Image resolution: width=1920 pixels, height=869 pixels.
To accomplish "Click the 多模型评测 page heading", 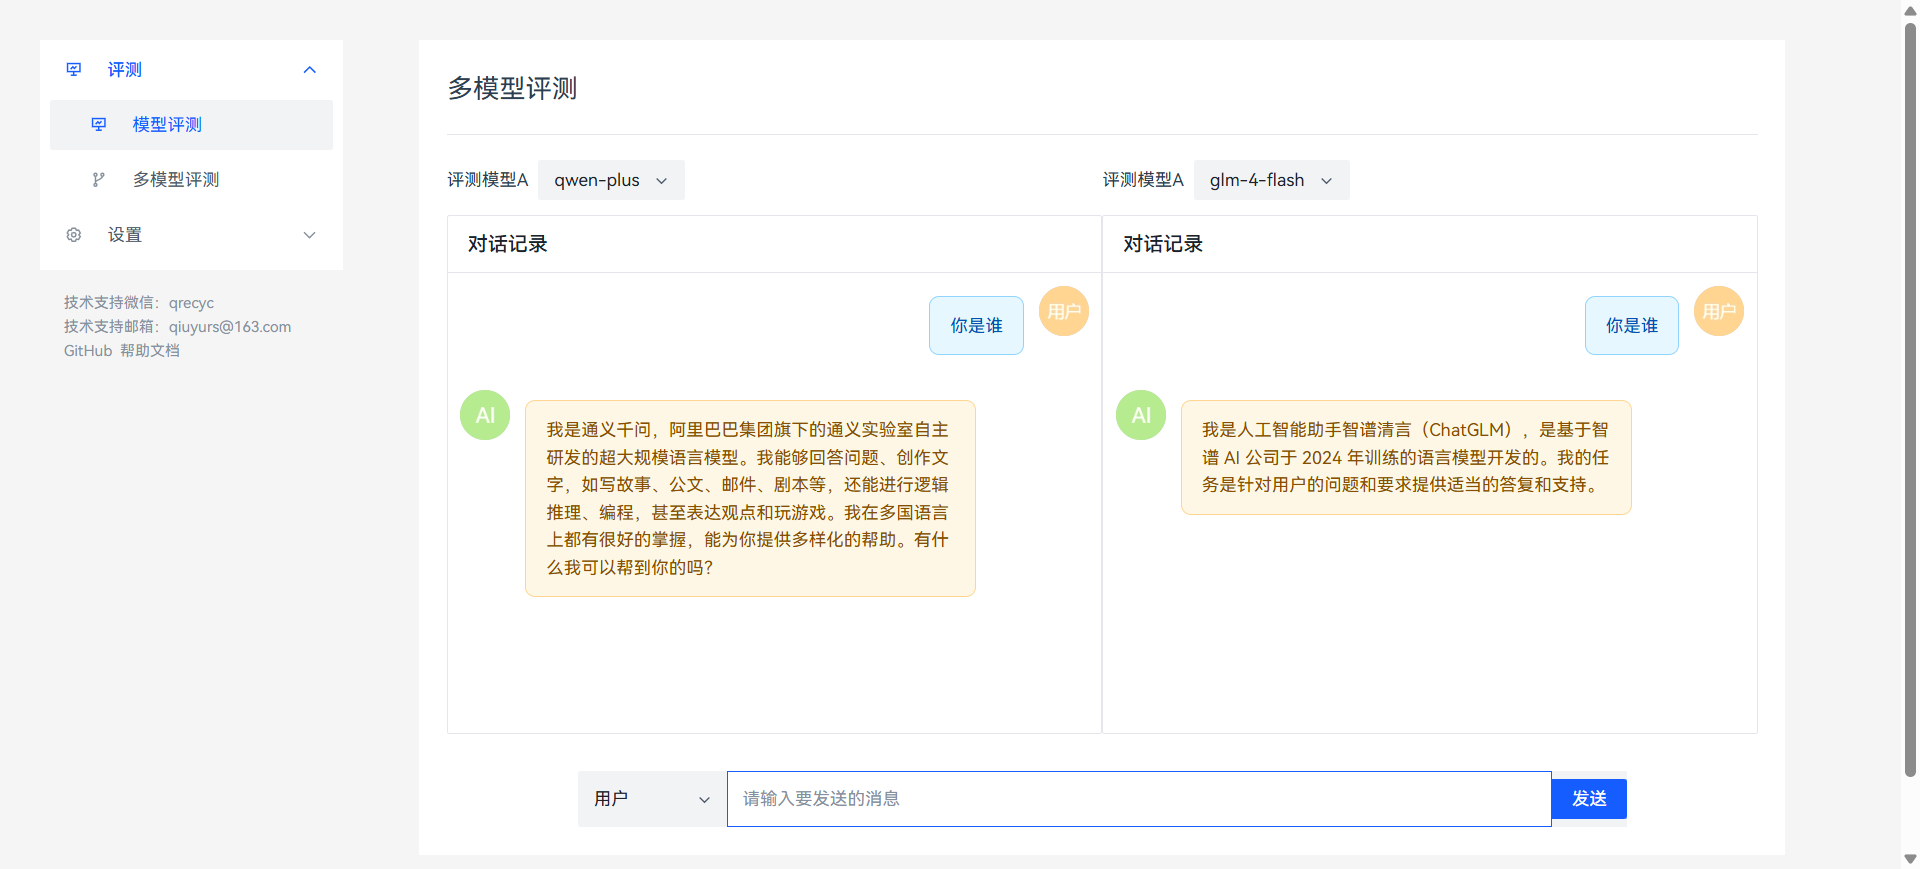I will (512, 88).
